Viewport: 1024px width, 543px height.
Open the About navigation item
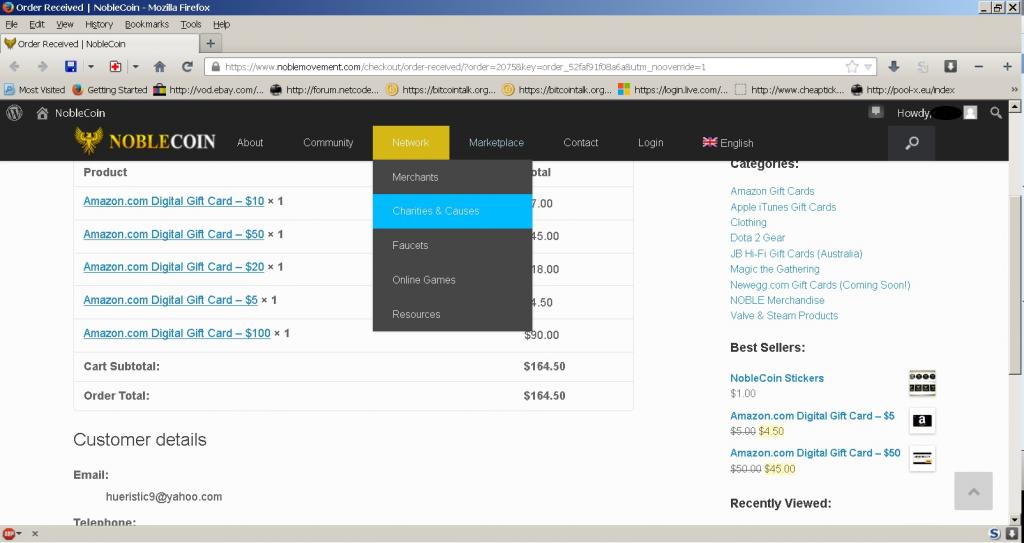(x=249, y=142)
